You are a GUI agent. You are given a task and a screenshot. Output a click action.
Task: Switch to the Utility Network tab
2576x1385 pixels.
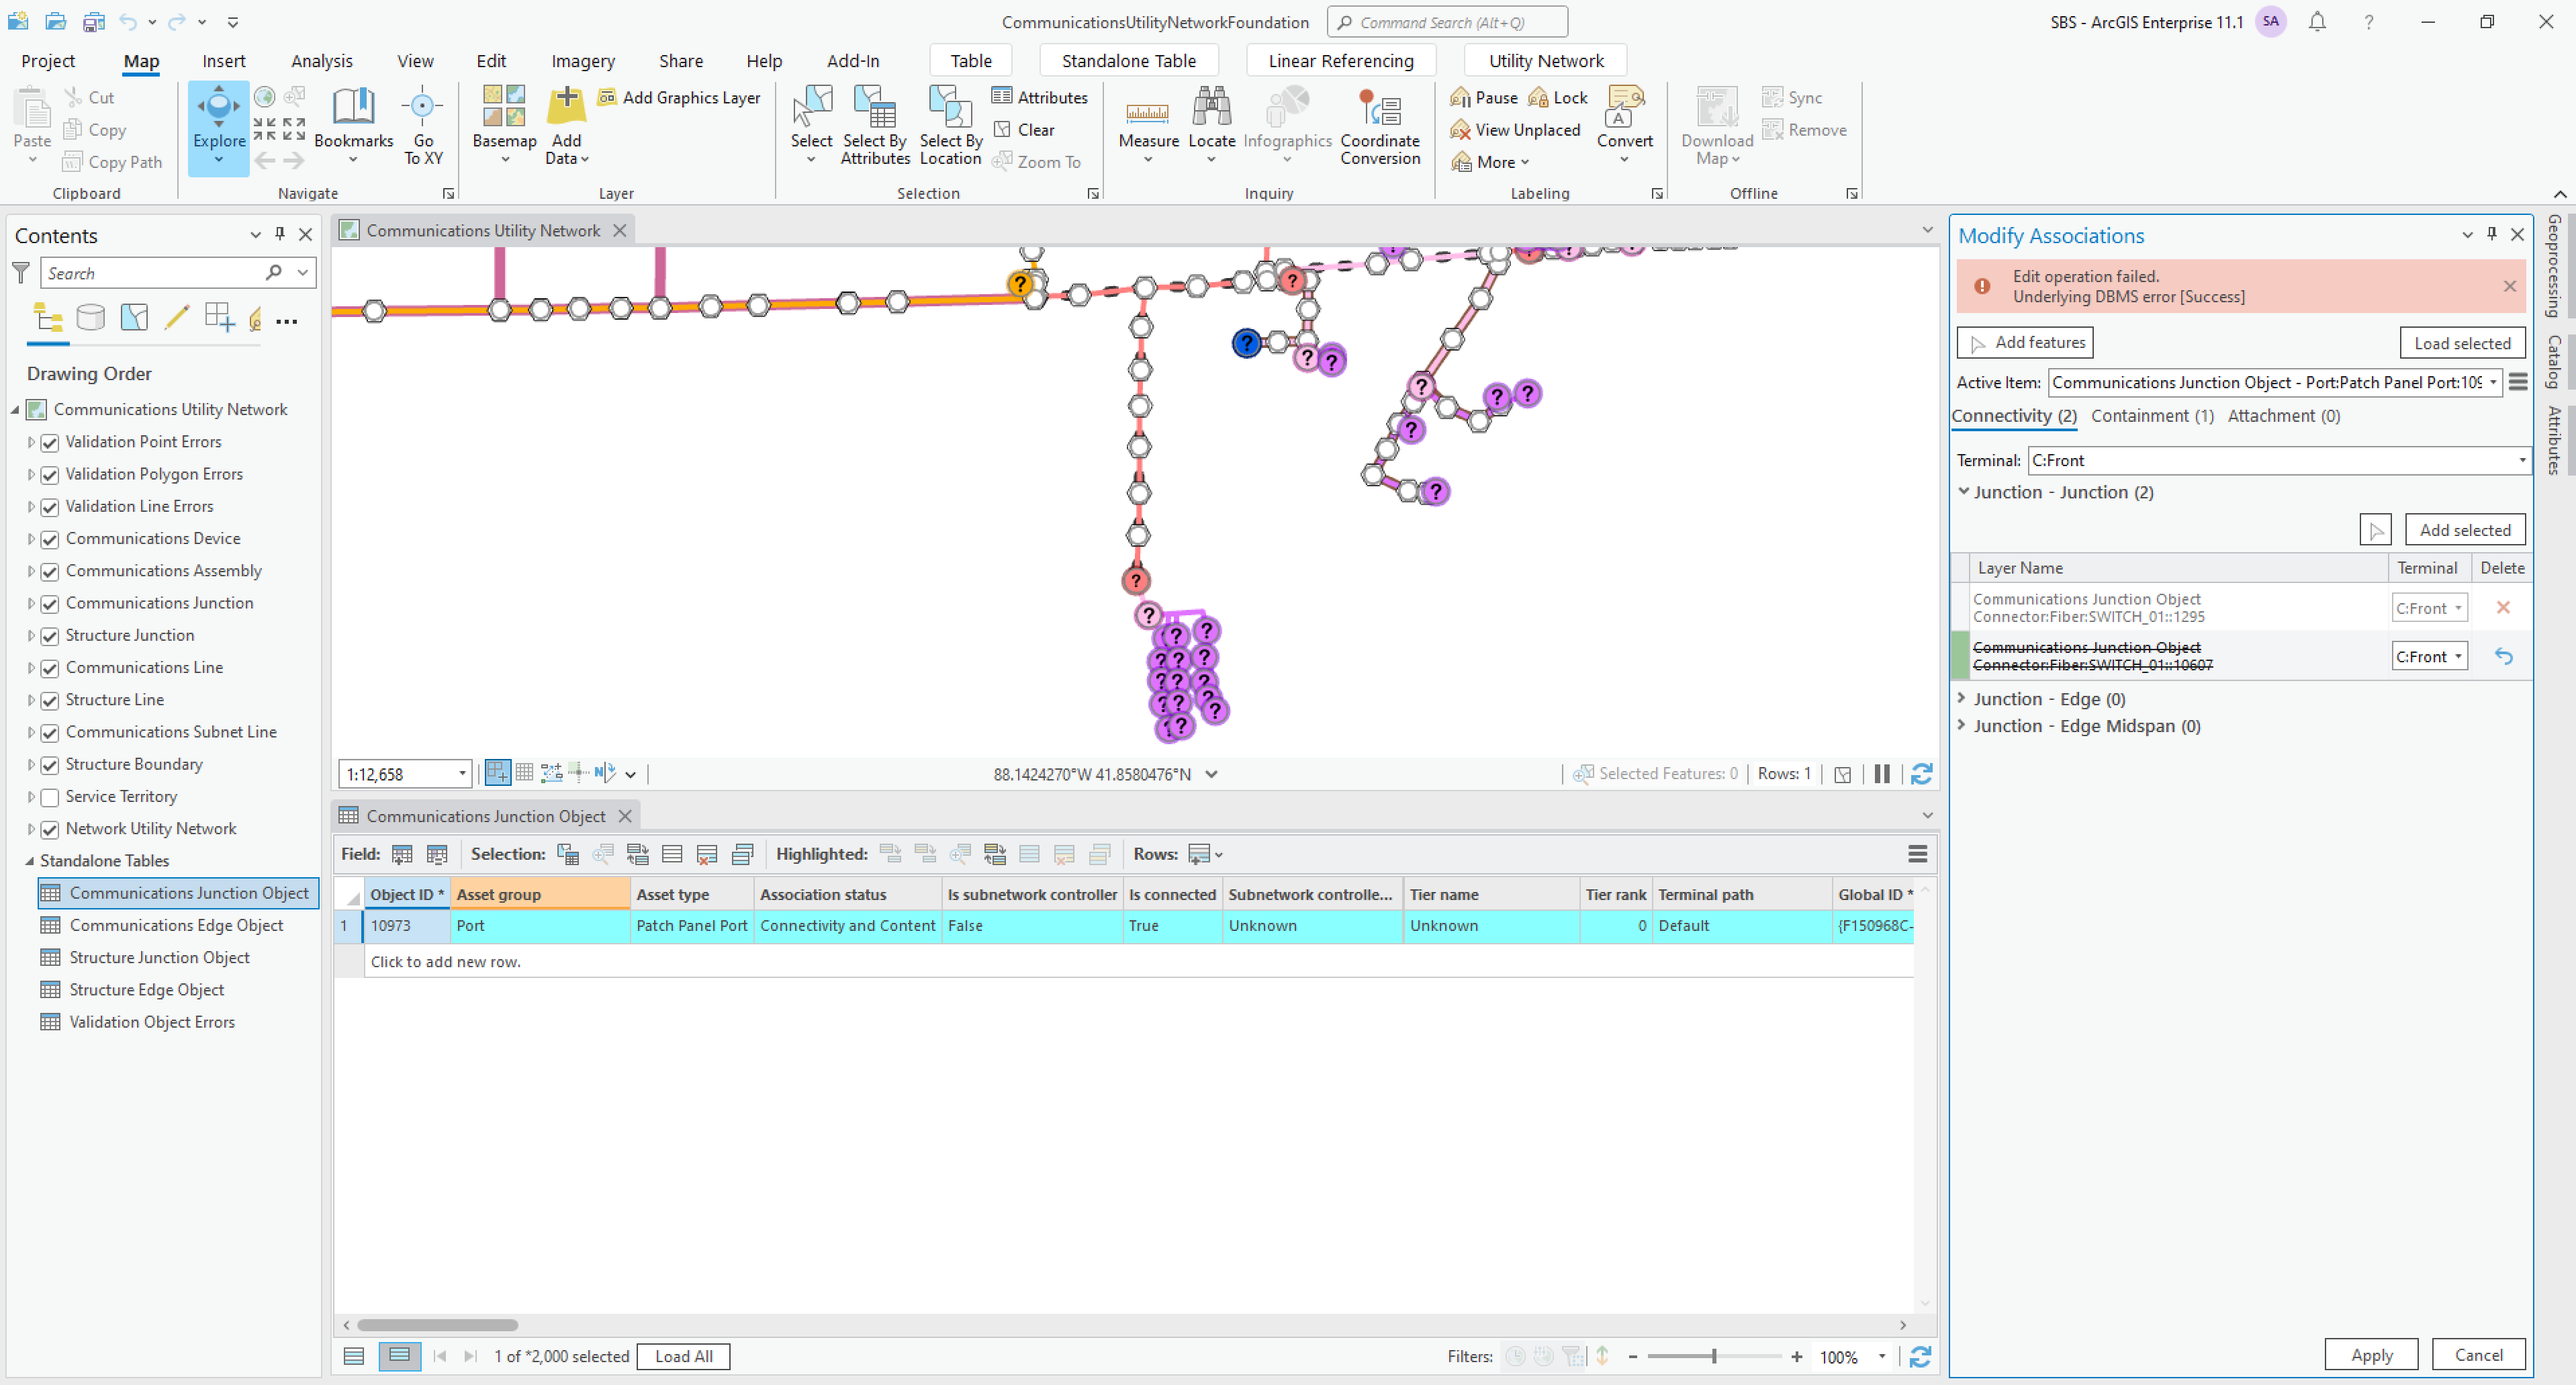1546,61
